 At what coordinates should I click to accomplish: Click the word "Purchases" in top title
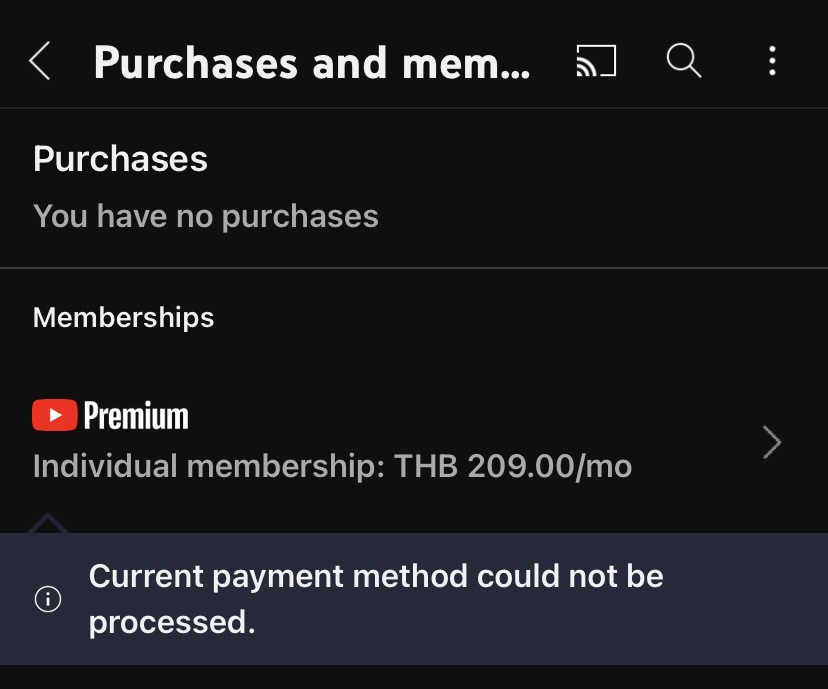197,63
